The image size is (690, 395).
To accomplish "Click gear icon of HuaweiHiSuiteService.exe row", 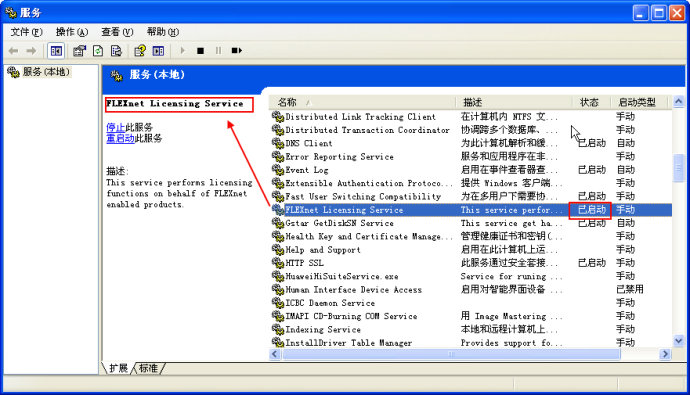I will coord(278,276).
